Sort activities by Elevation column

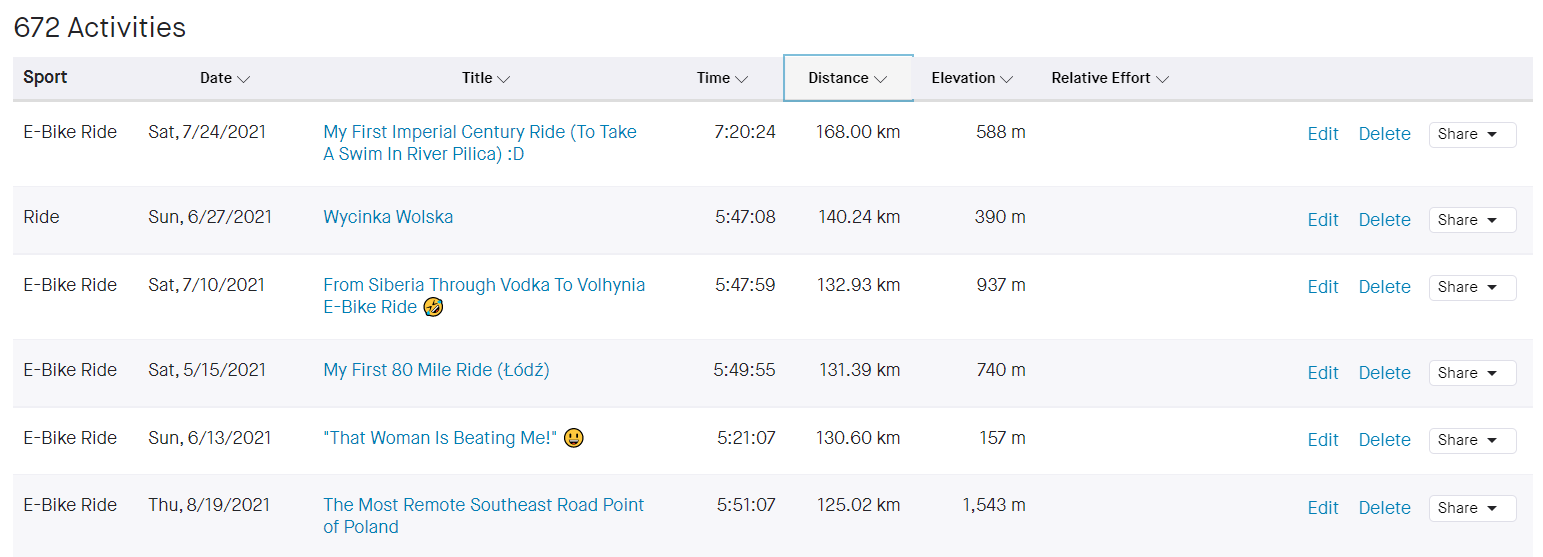(x=971, y=78)
